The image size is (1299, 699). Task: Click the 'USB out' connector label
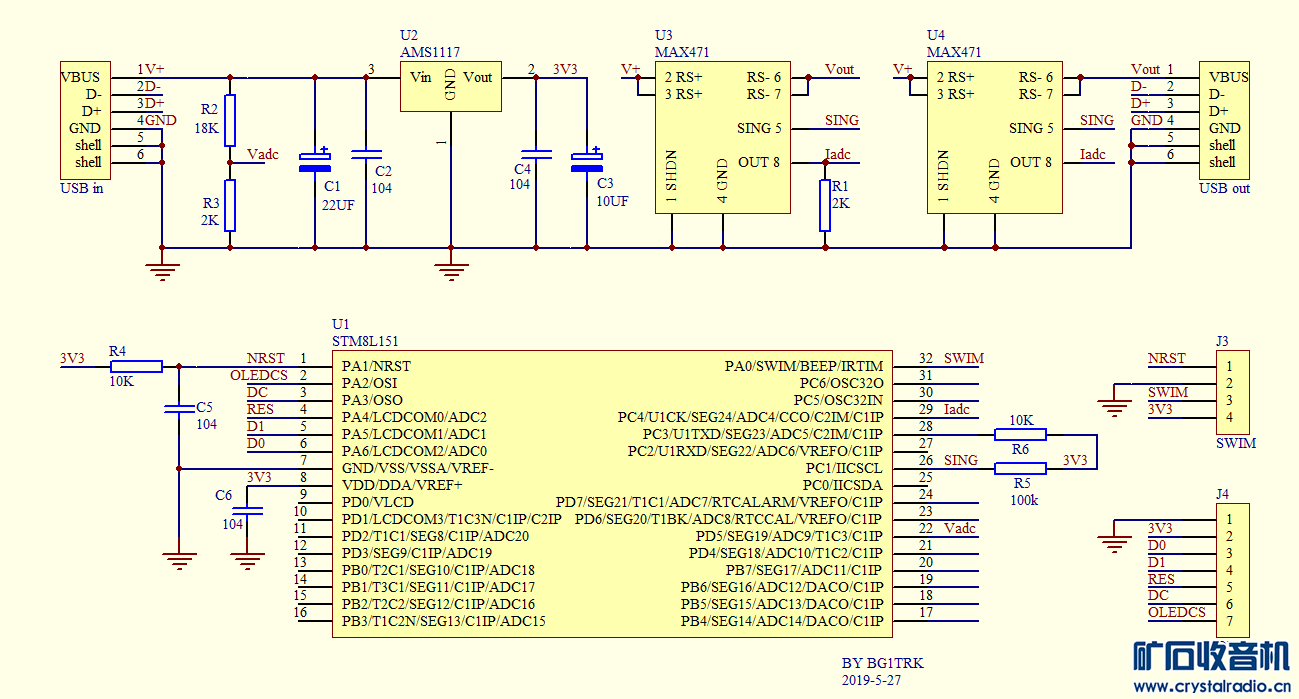coord(1225,188)
